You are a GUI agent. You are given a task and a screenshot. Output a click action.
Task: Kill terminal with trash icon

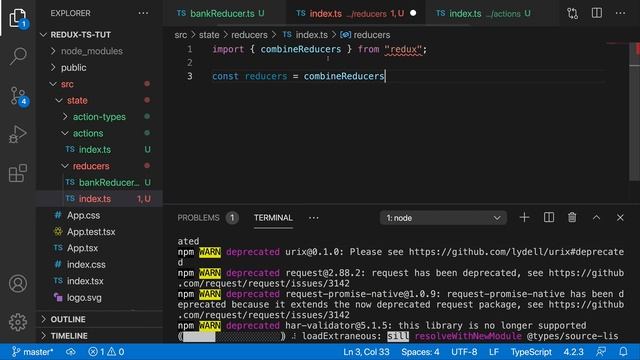tap(572, 218)
